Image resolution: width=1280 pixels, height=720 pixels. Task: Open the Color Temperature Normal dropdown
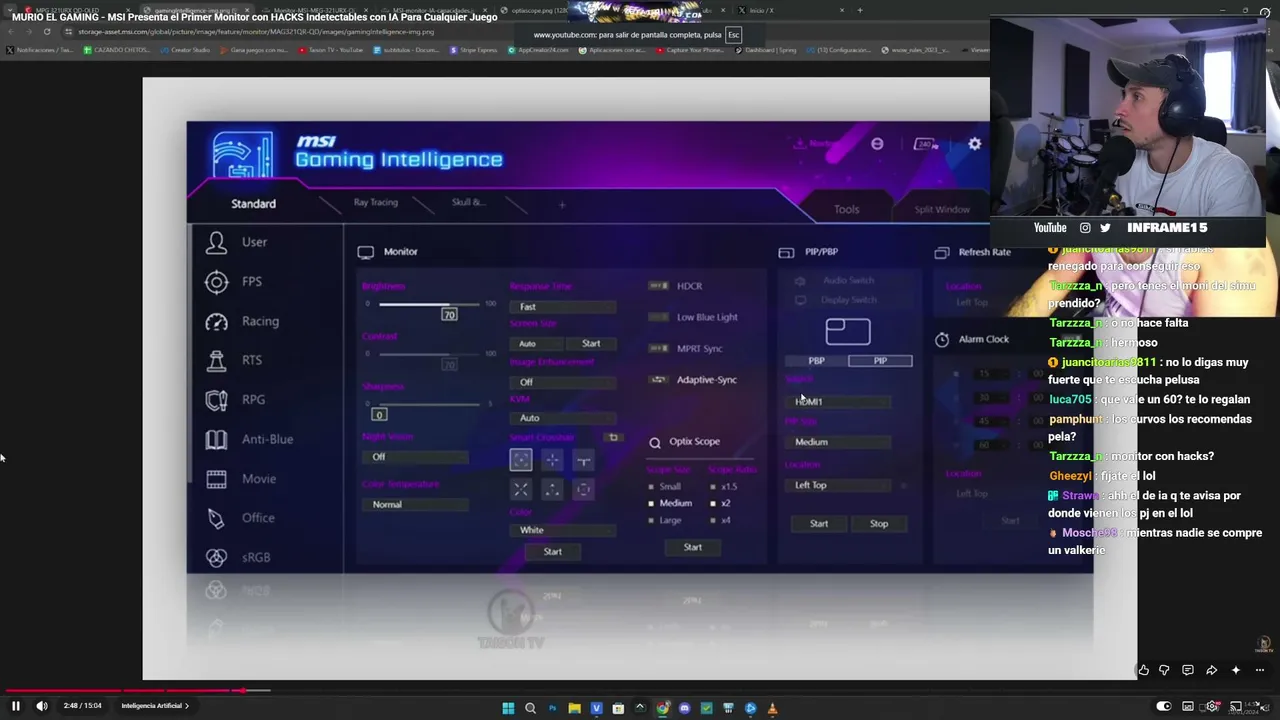pyautogui.click(x=415, y=505)
